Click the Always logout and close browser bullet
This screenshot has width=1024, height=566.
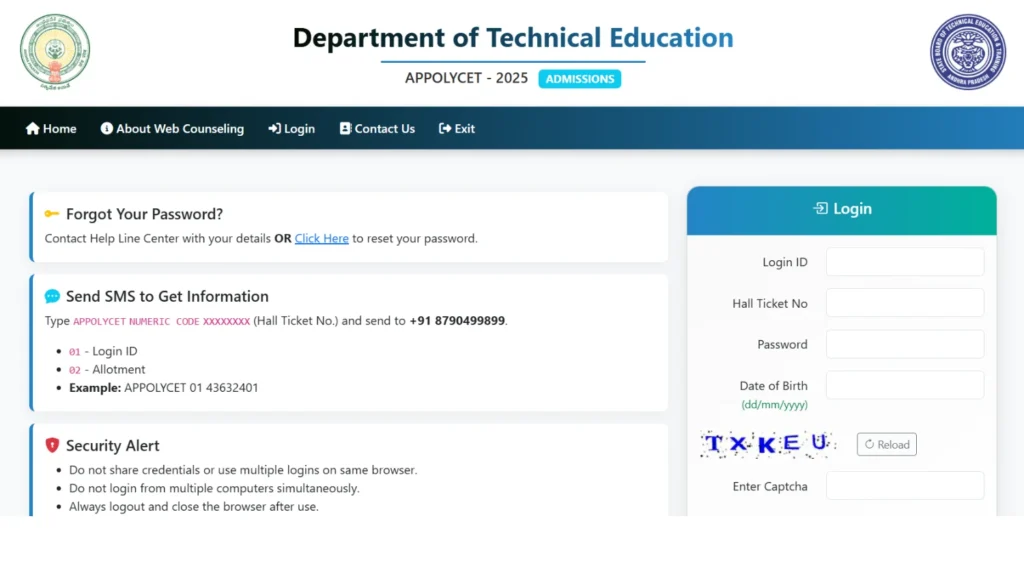pyautogui.click(x=194, y=507)
